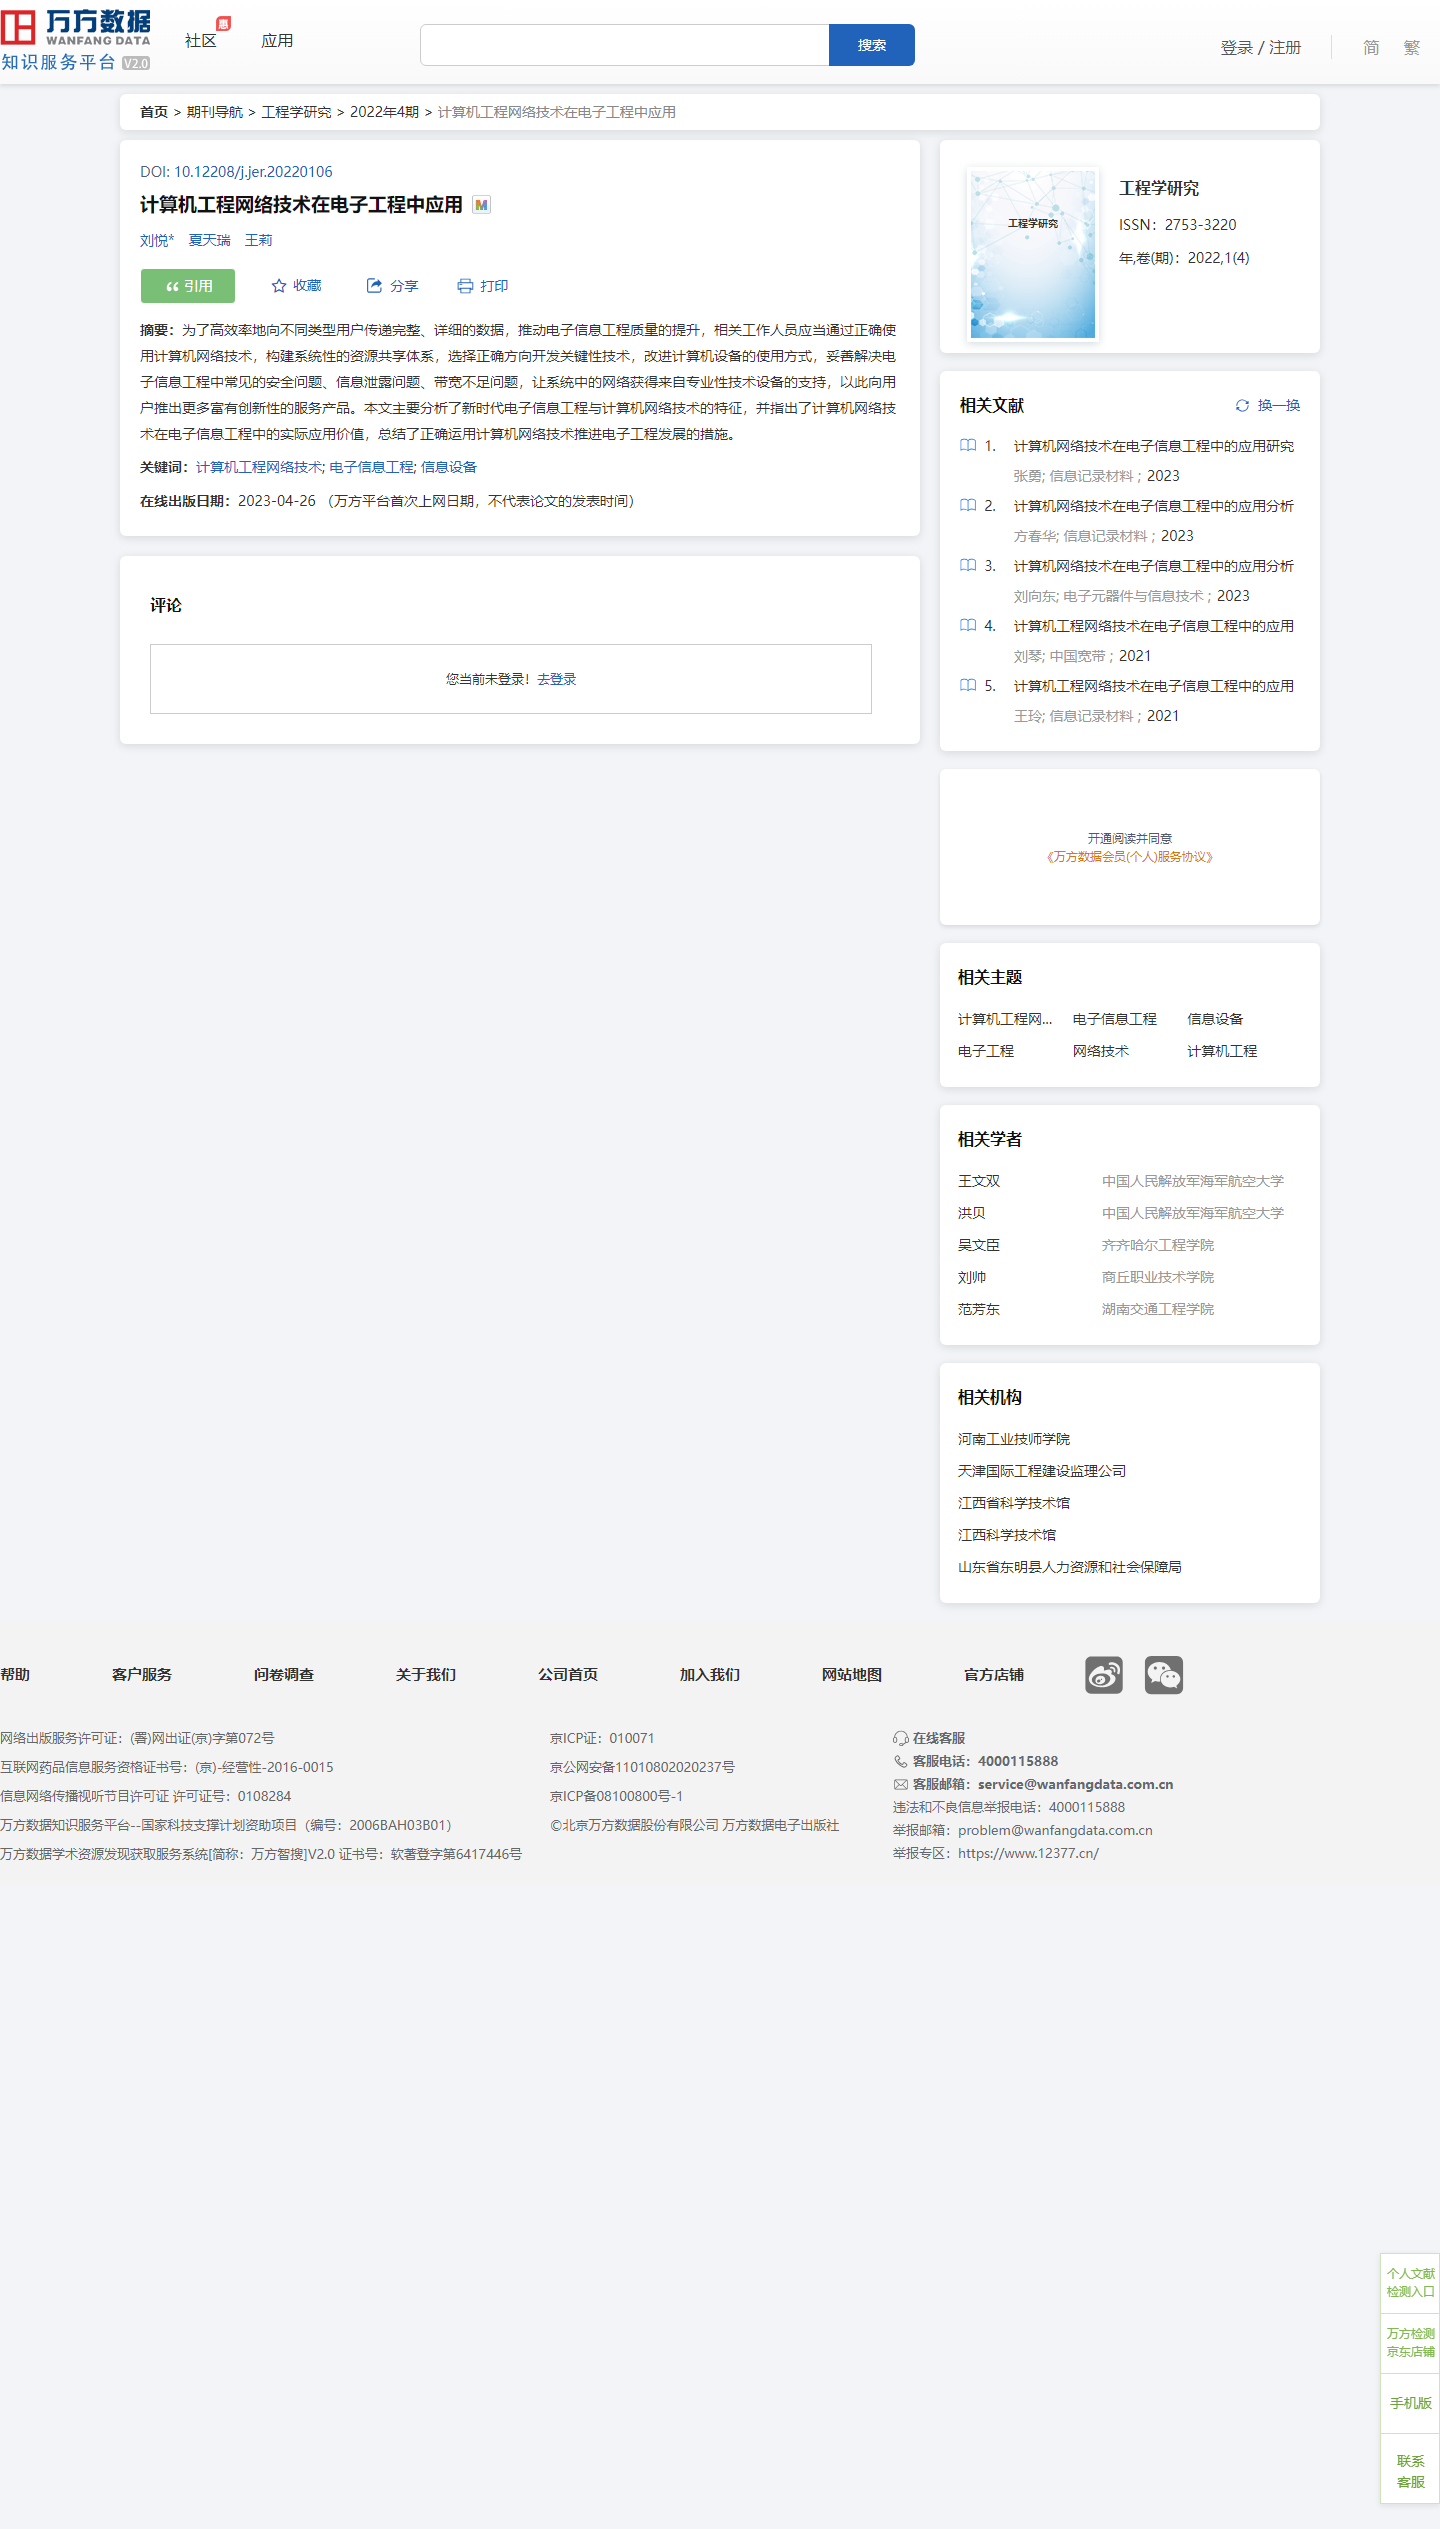Print the article using 打印
The height and width of the screenshot is (2529, 1440).
coord(482,286)
